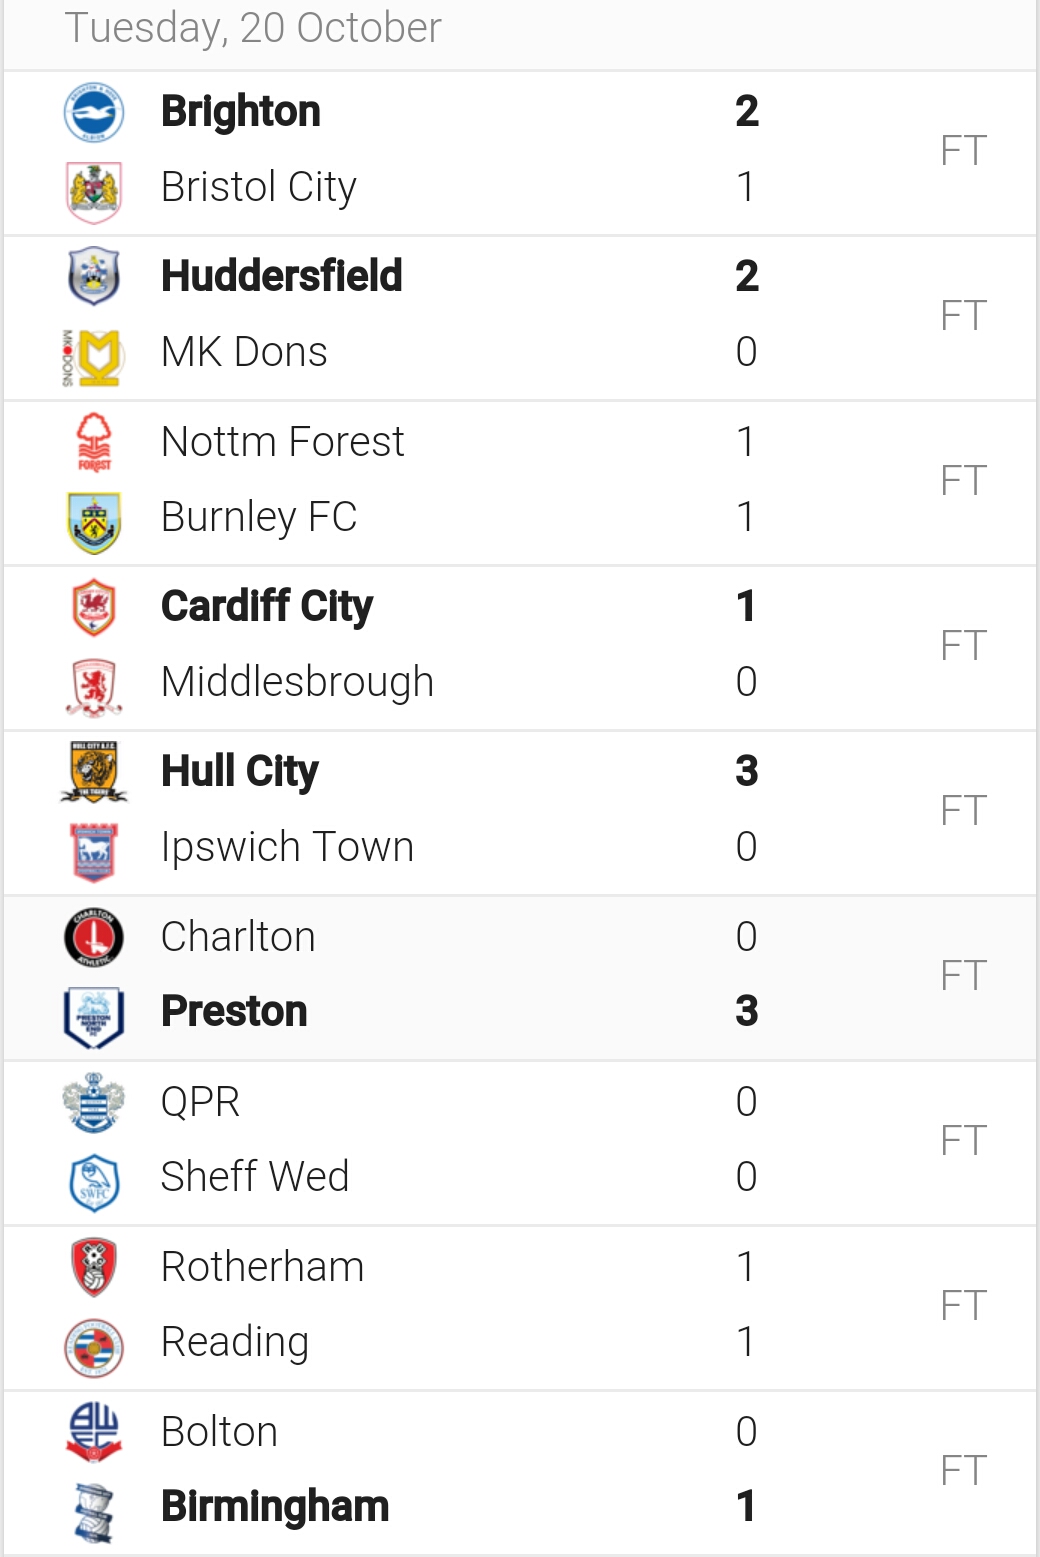Tap Birmingham team name
The height and width of the screenshot is (1557, 1040).
275,1506
